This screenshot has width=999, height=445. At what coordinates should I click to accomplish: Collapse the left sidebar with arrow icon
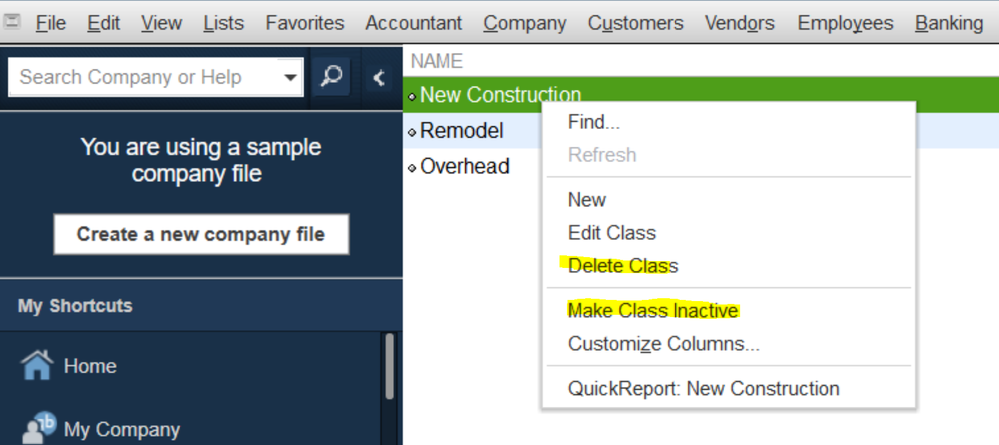click(x=378, y=77)
